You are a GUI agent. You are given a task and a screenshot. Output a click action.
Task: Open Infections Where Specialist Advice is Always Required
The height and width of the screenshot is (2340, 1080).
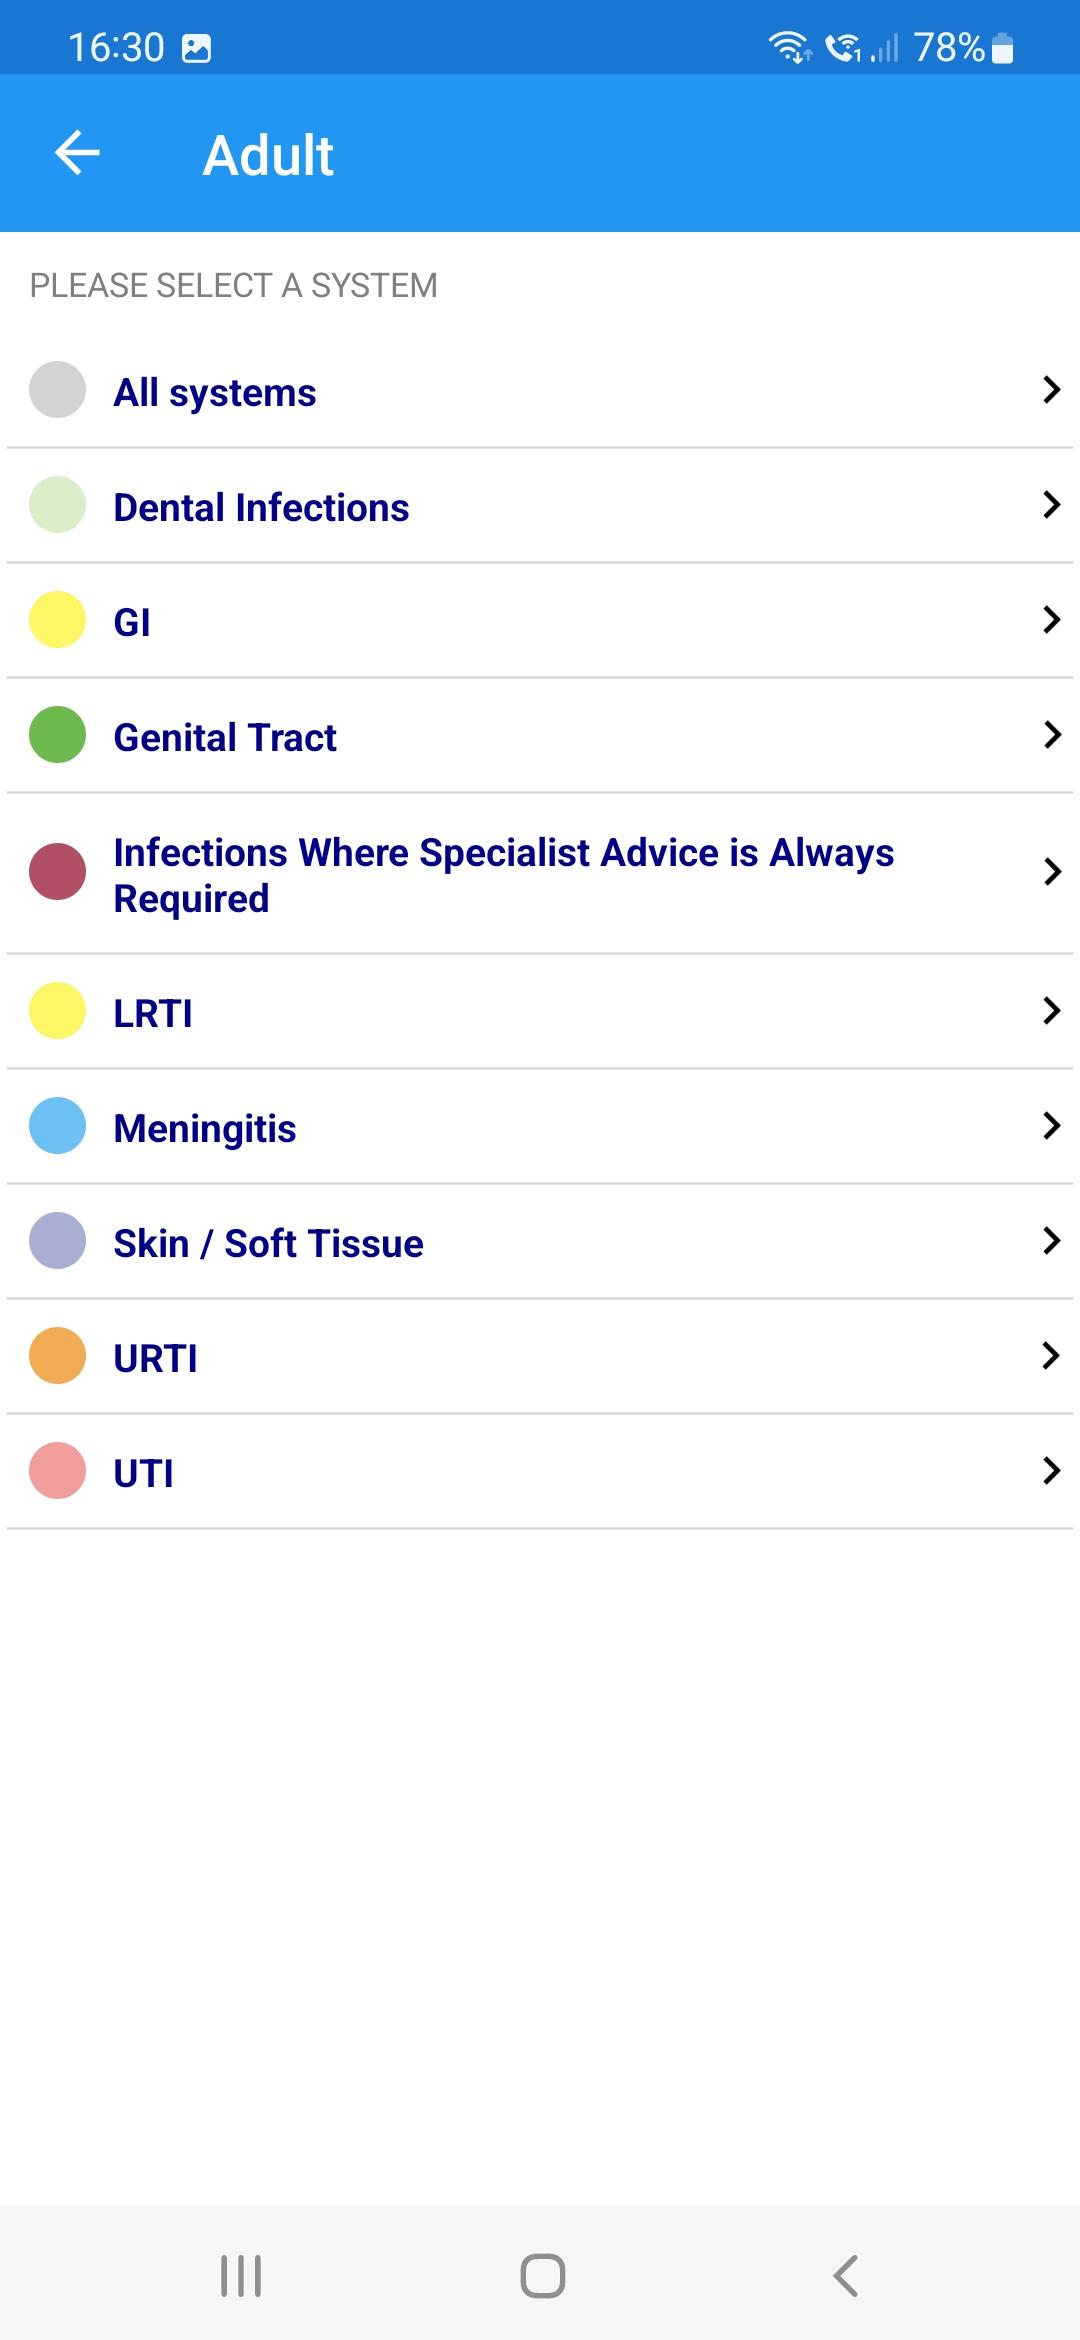click(540, 873)
